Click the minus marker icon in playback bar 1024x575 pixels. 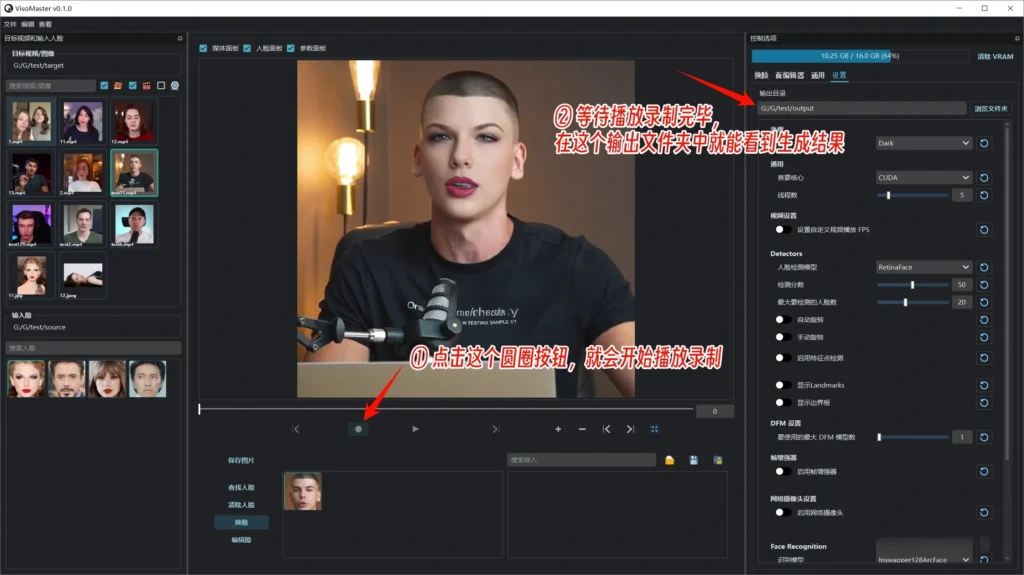[582, 429]
